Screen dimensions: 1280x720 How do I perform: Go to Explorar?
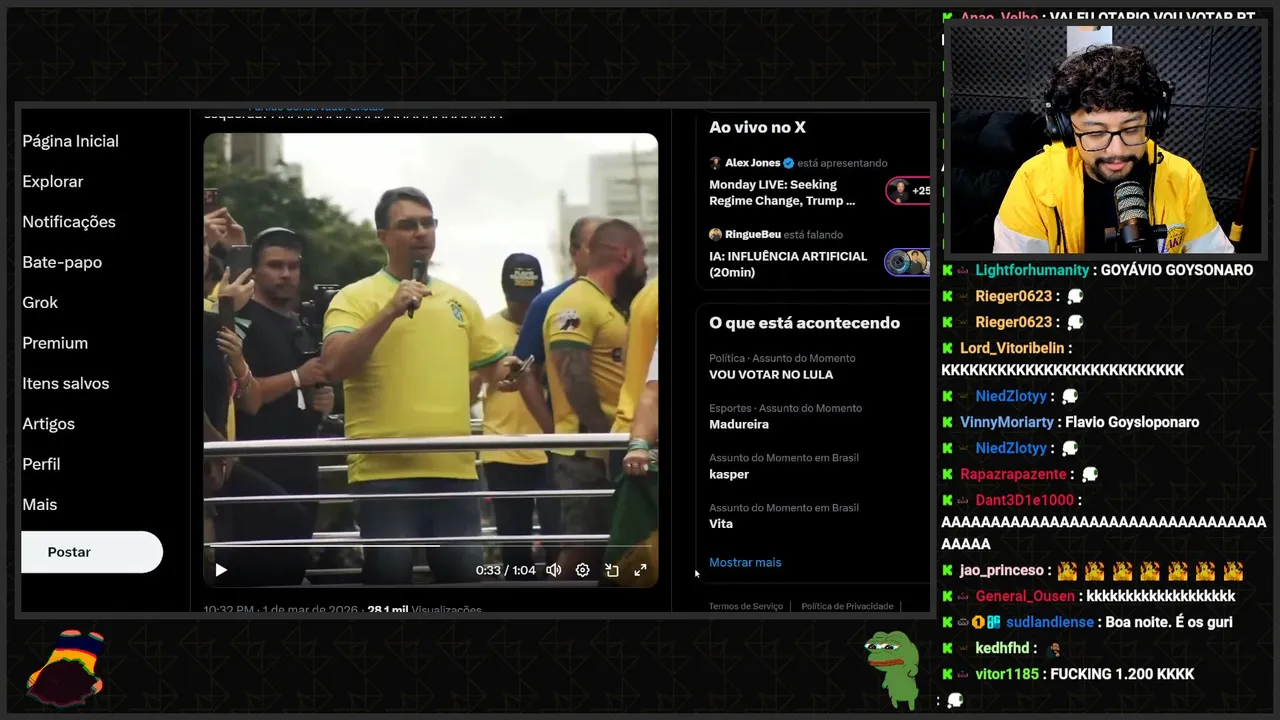53,181
